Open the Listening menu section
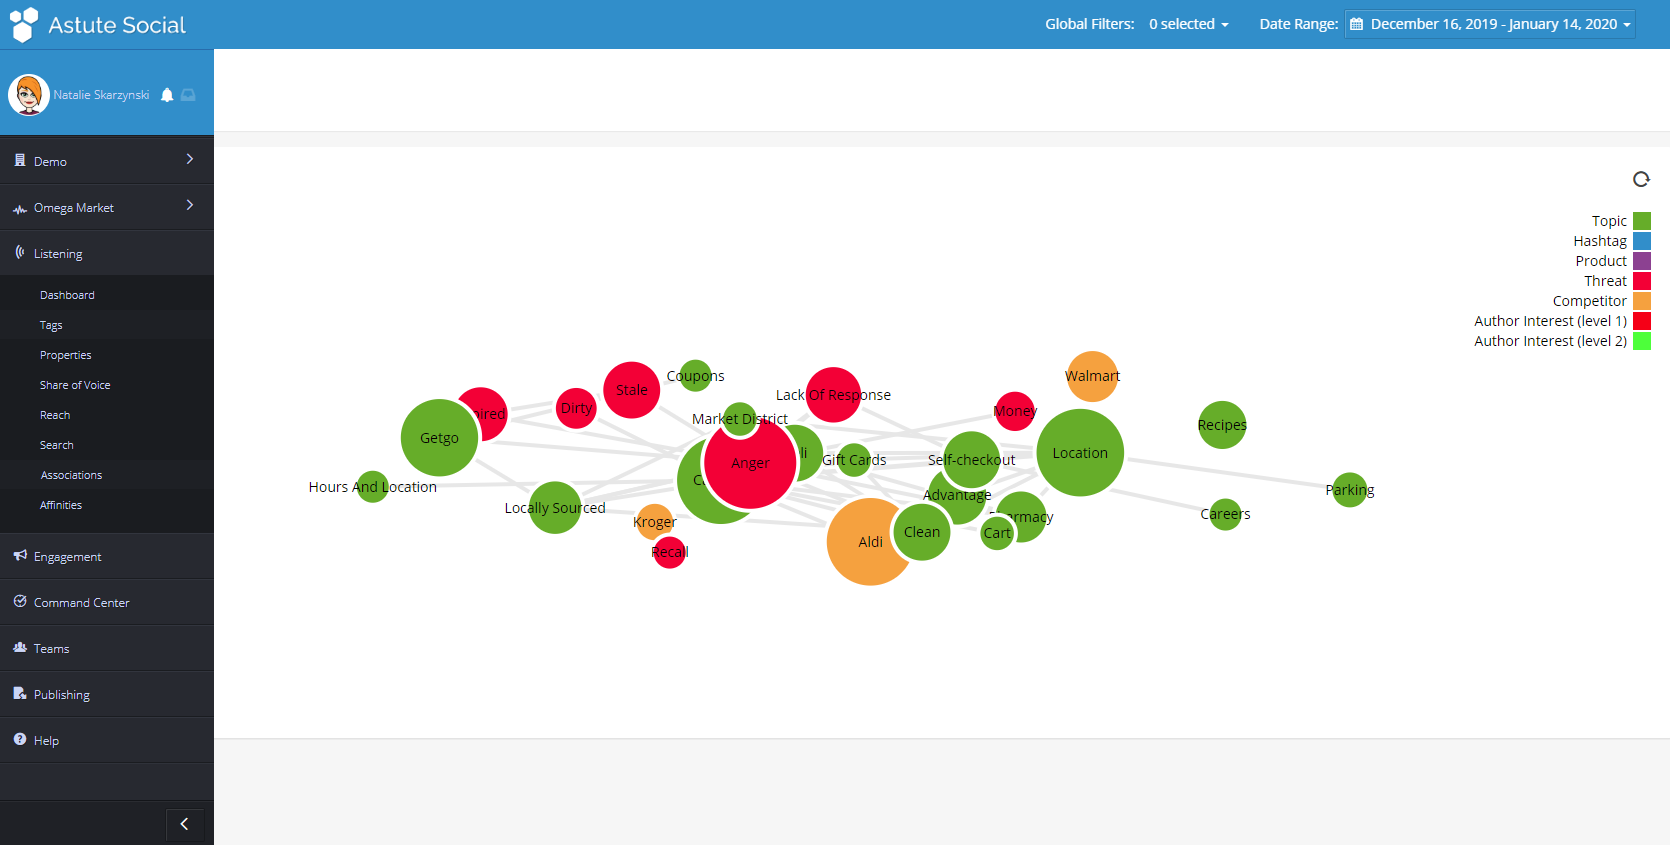 point(107,254)
